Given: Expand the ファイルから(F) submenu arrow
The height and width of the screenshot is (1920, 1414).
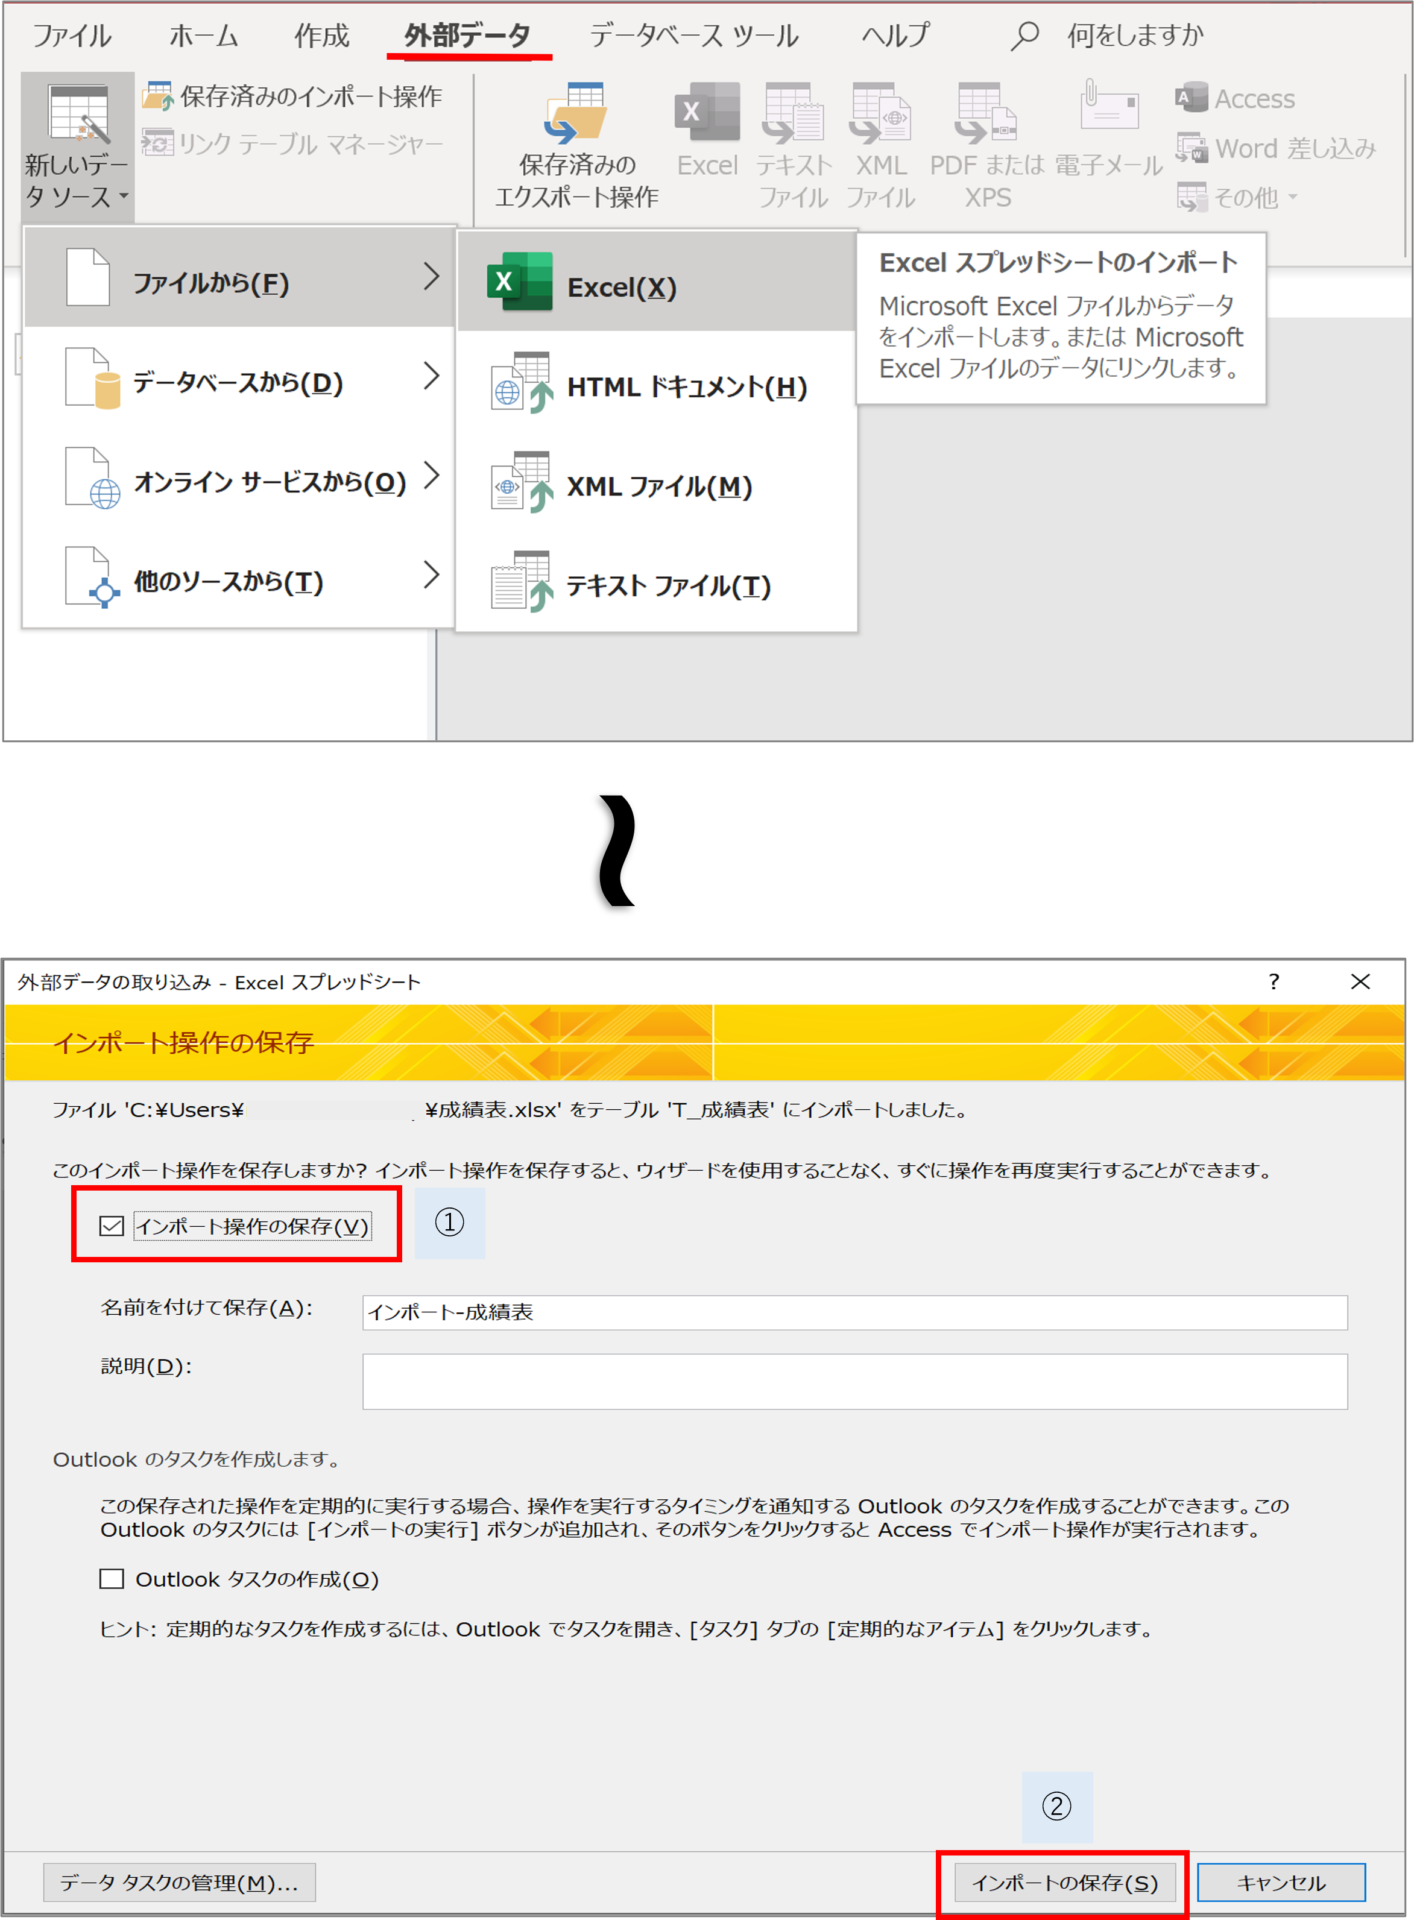Looking at the screenshot, I should tap(431, 276).
